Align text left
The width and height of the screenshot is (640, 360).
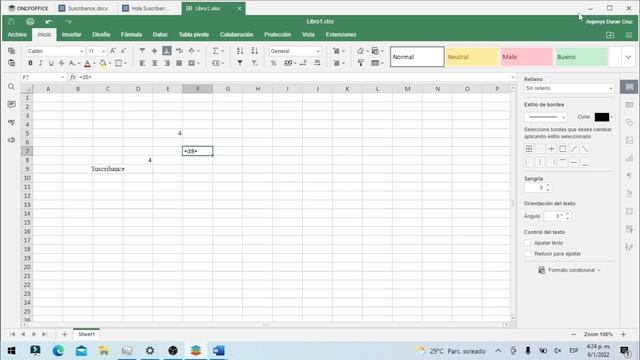click(142, 63)
